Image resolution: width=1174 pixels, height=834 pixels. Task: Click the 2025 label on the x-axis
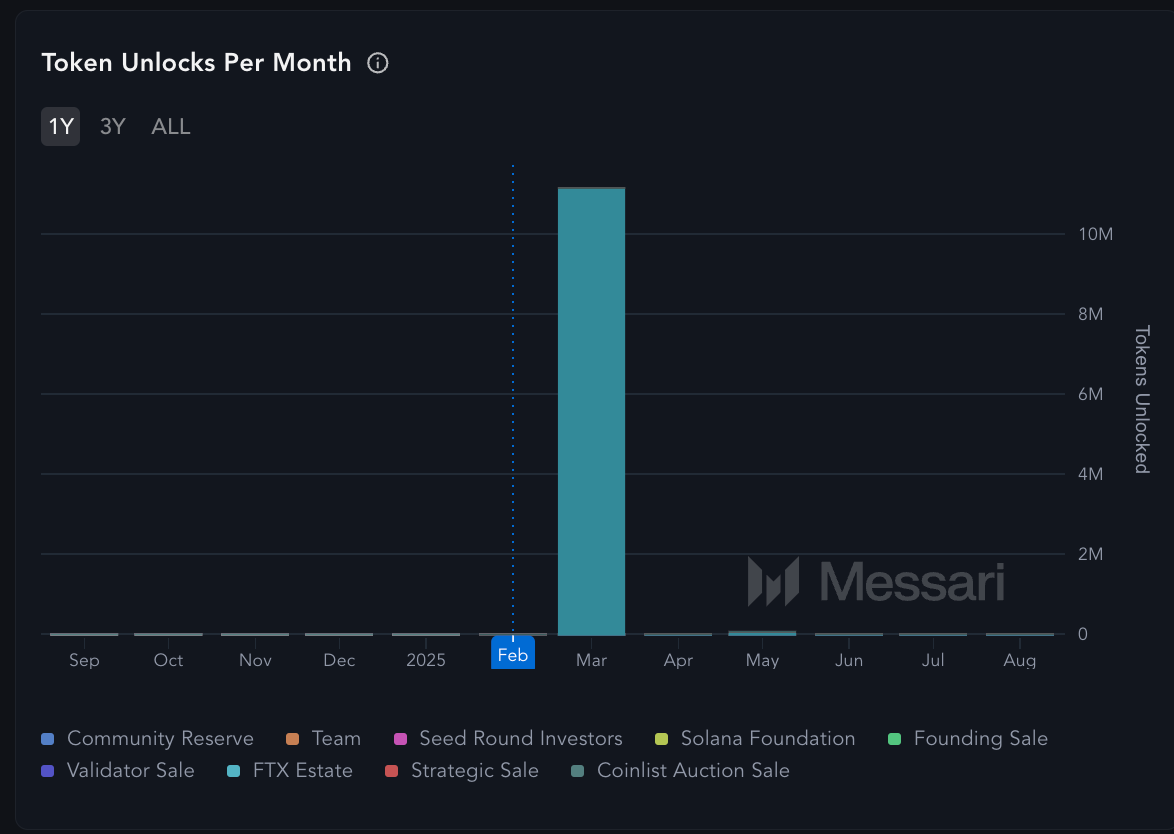pos(425,661)
